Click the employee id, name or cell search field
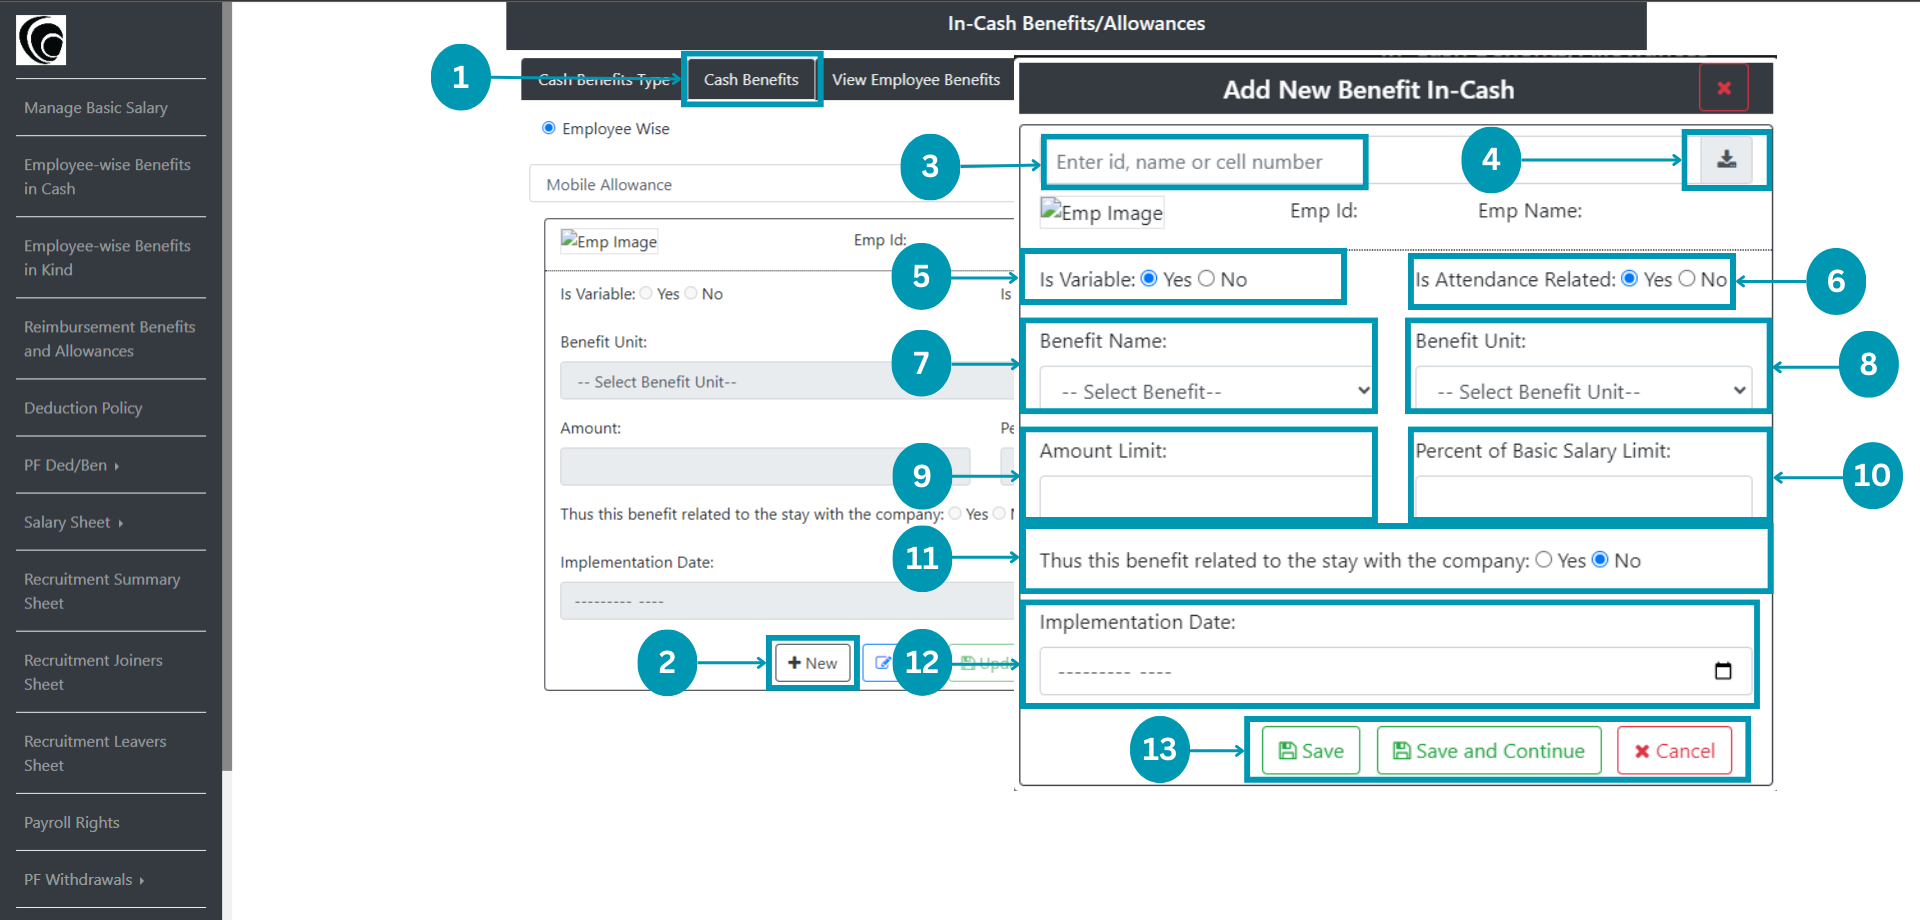Image resolution: width=1920 pixels, height=920 pixels. [x=1204, y=161]
